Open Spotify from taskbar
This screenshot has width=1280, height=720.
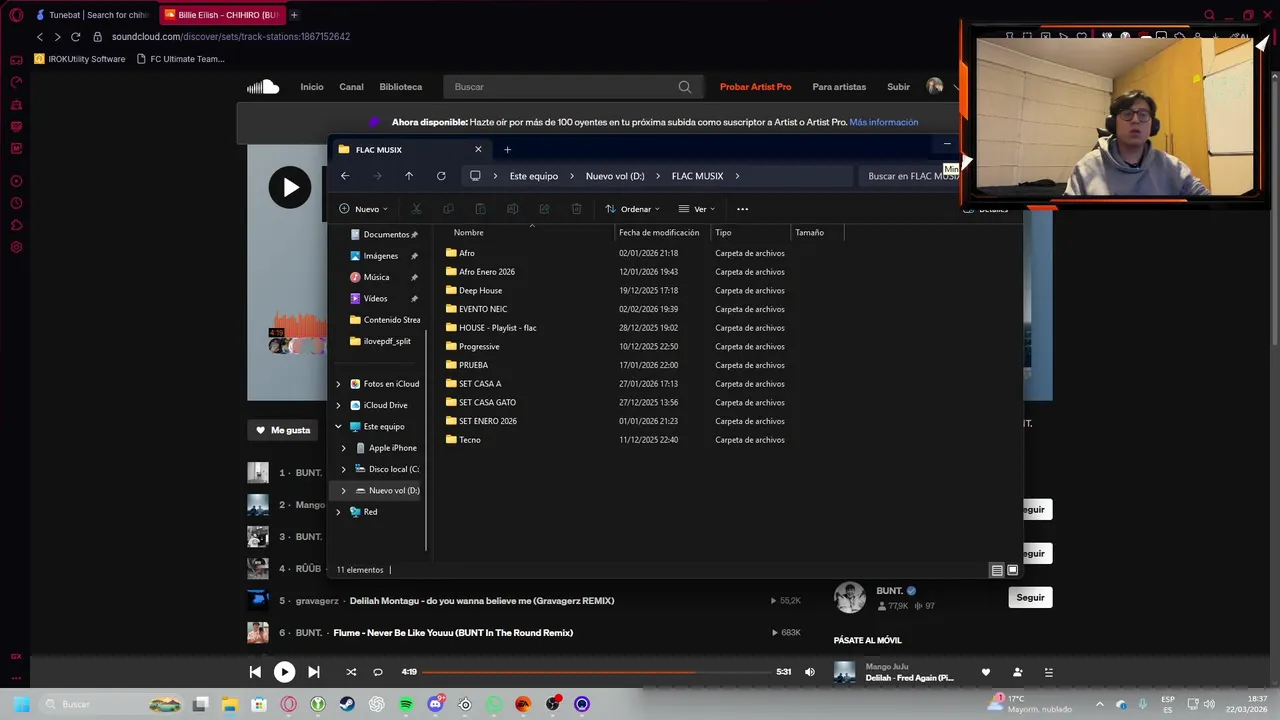(406, 704)
